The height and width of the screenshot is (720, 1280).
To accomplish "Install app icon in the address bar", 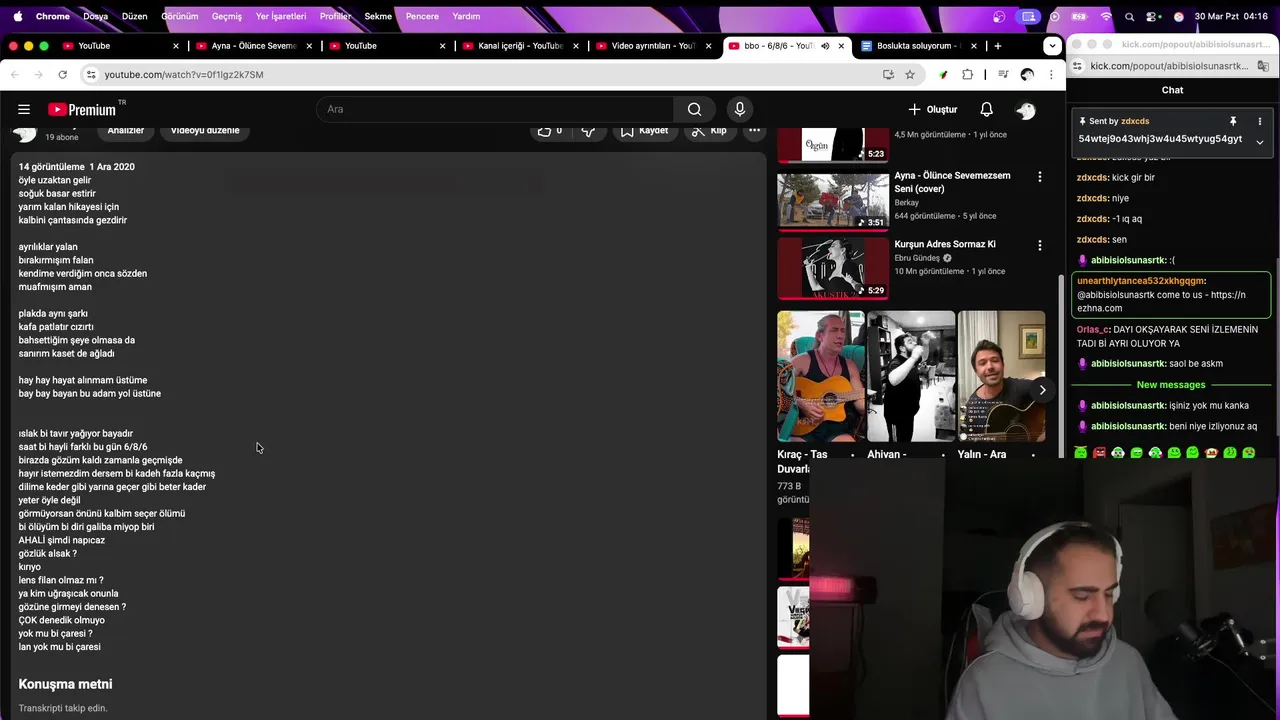I will click(888, 74).
